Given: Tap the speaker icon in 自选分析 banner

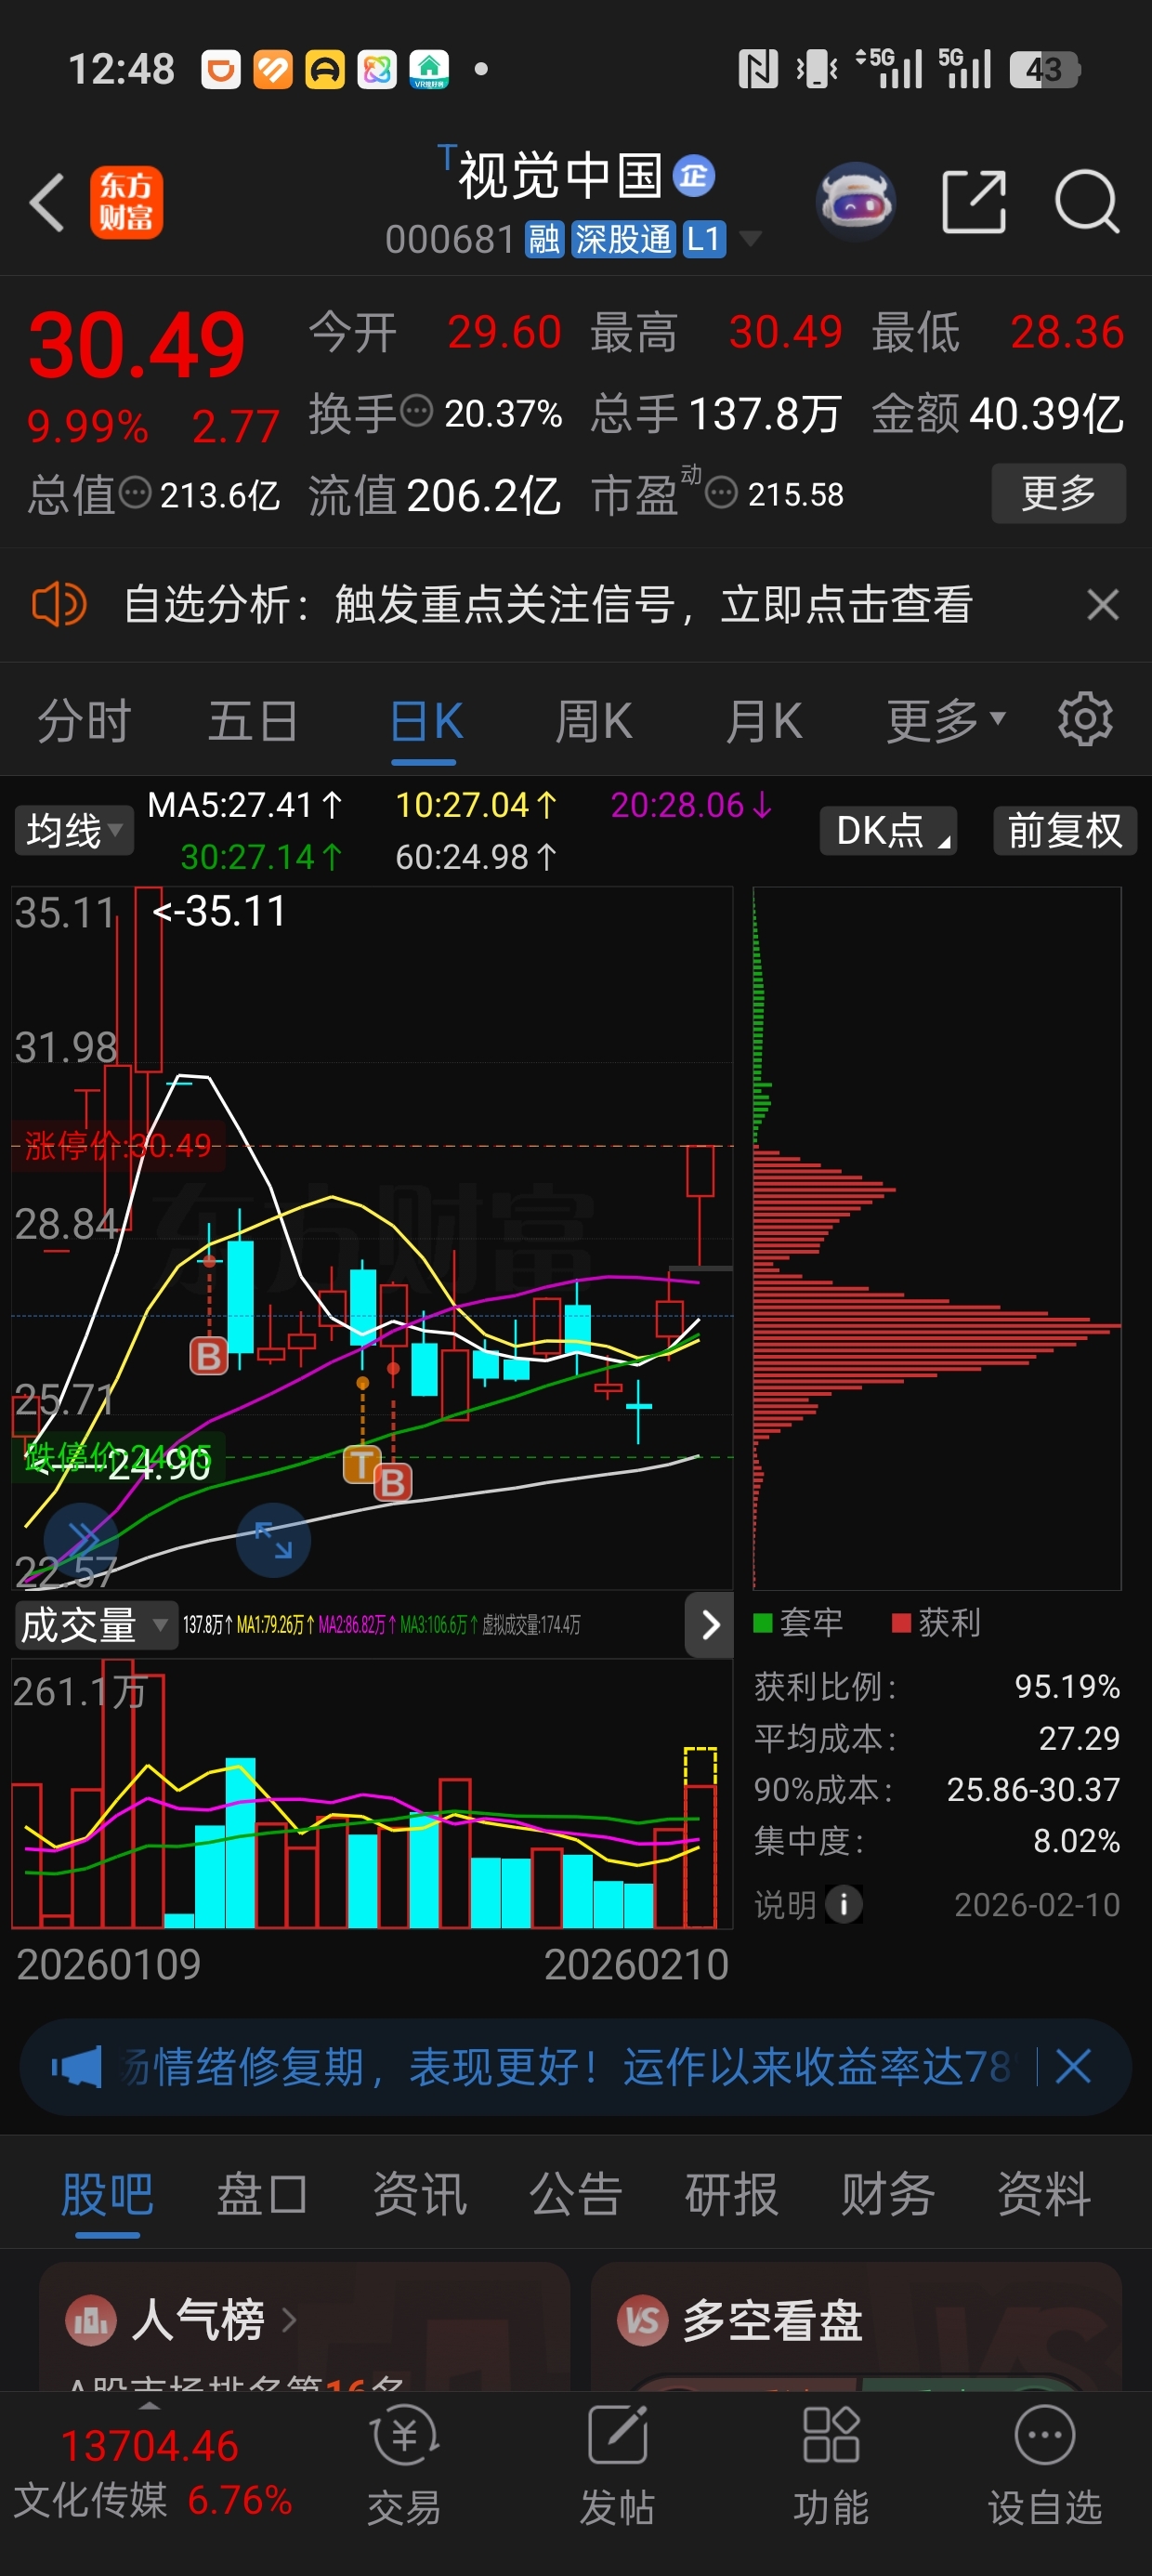Looking at the screenshot, I should click(59, 604).
